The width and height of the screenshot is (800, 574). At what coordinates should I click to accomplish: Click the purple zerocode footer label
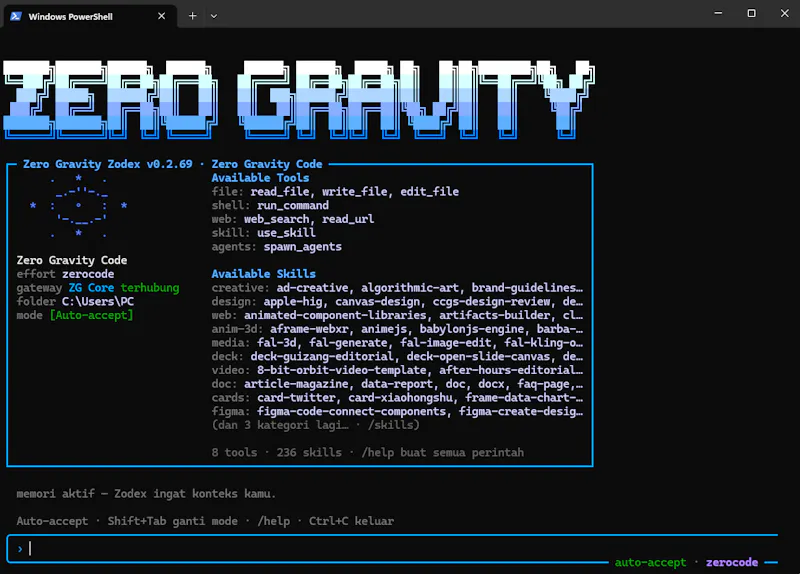click(x=732, y=562)
